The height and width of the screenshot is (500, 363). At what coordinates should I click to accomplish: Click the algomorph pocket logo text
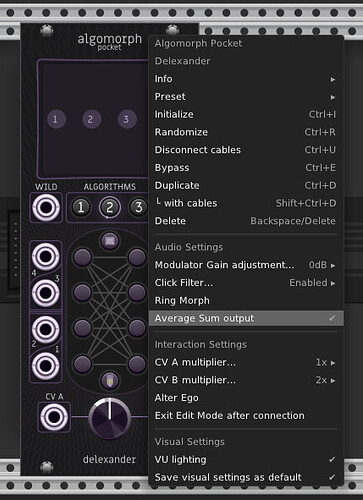(x=110, y=42)
